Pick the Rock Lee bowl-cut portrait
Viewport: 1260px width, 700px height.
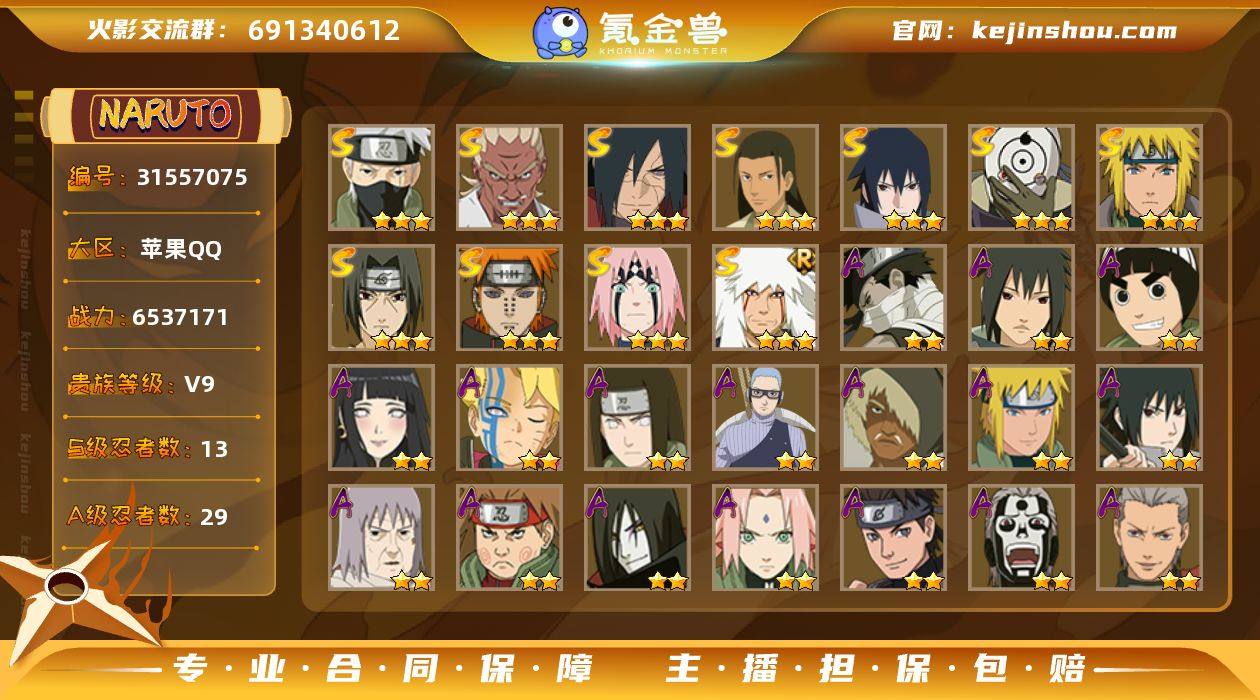click(x=1149, y=298)
